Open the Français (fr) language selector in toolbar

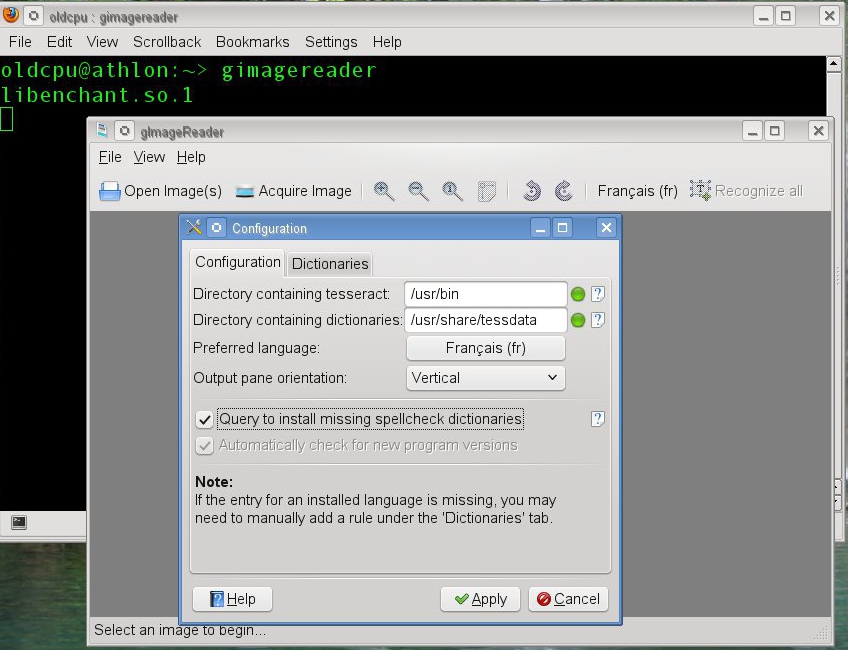pos(637,191)
